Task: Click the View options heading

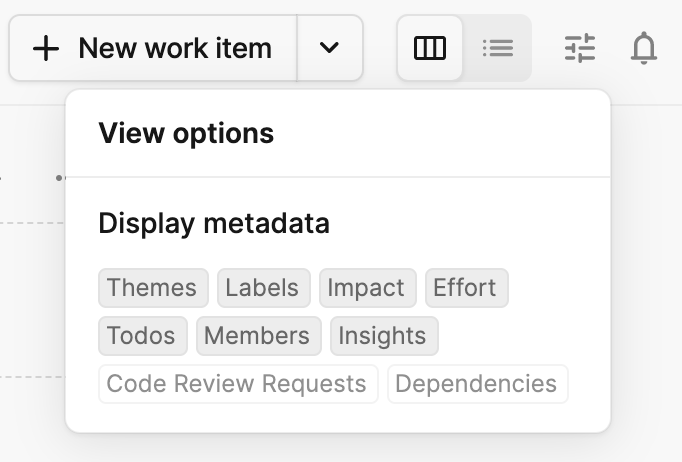Action: [x=186, y=133]
